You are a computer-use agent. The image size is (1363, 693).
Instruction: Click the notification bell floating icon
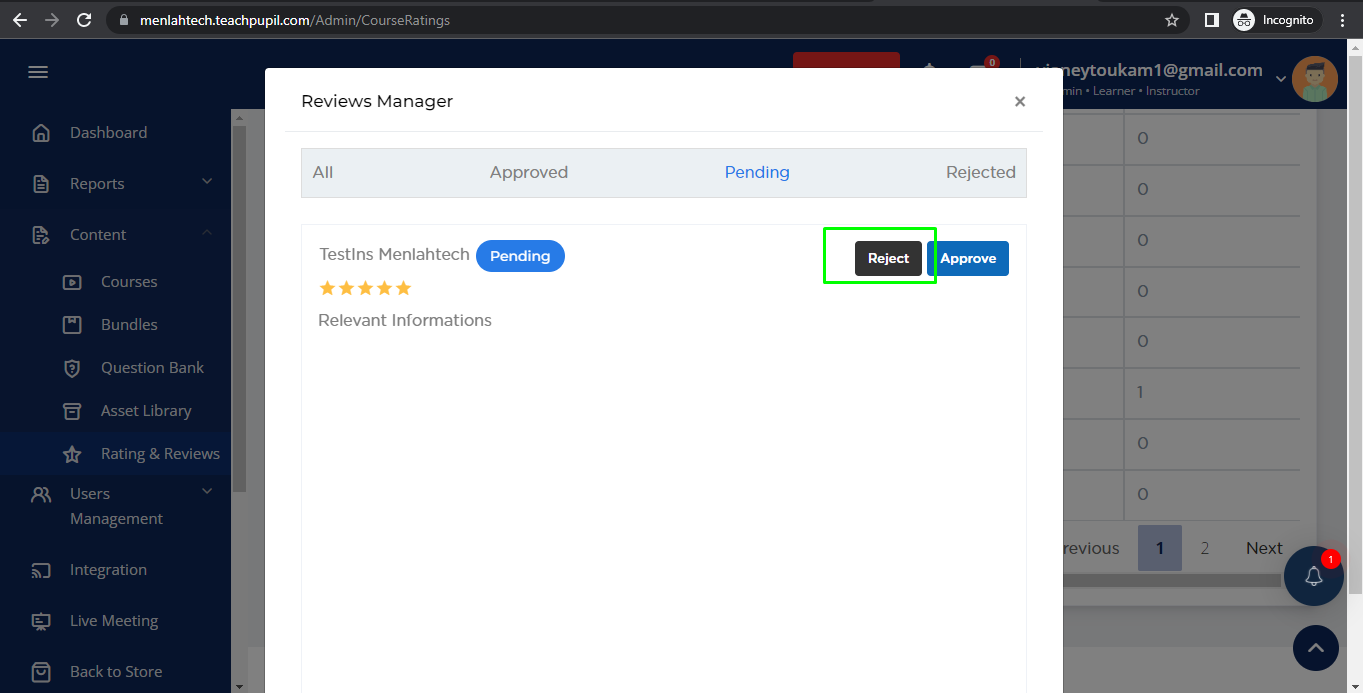click(1313, 576)
